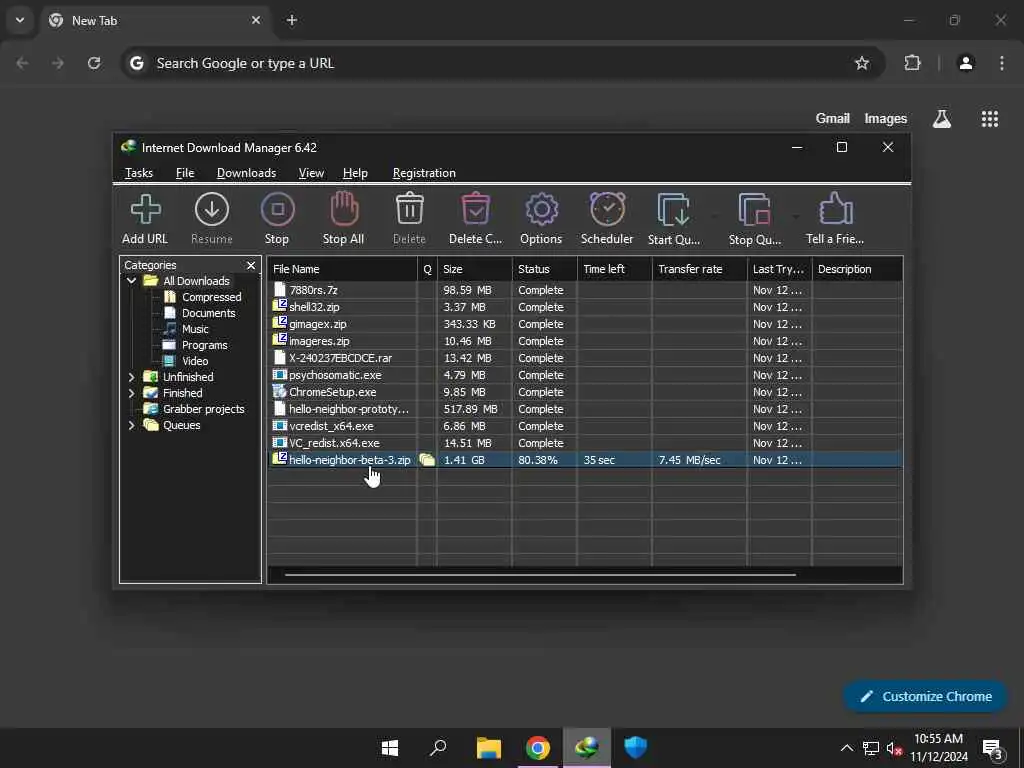
Task: Select the Documents category
Action: tap(208, 313)
